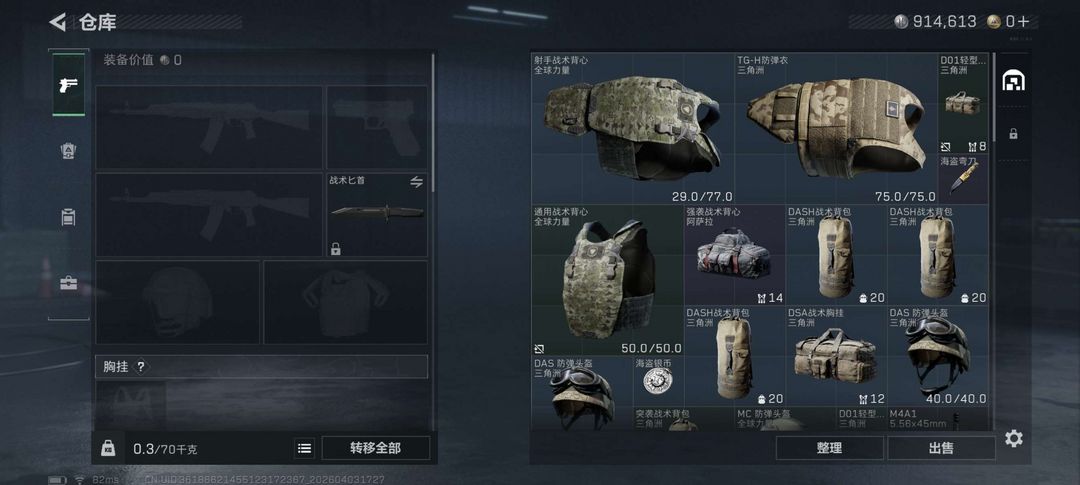Click the help question mark beside 胸挂
The width and height of the screenshot is (1080, 485).
[x=141, y=367]
